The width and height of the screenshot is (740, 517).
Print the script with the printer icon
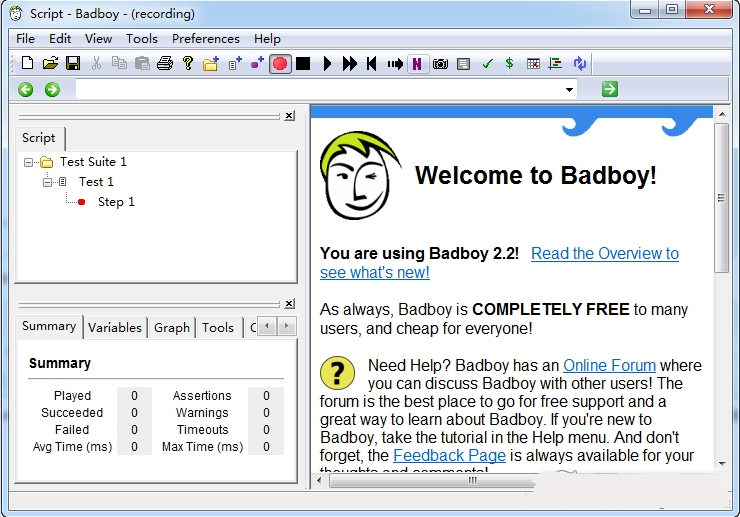[x=165, y=63]
